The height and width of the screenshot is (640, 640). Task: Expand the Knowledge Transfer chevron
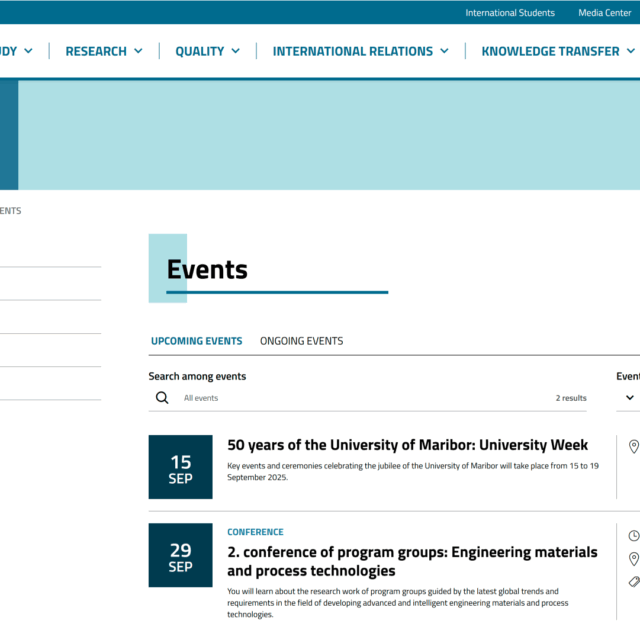(x=631, y=51)
